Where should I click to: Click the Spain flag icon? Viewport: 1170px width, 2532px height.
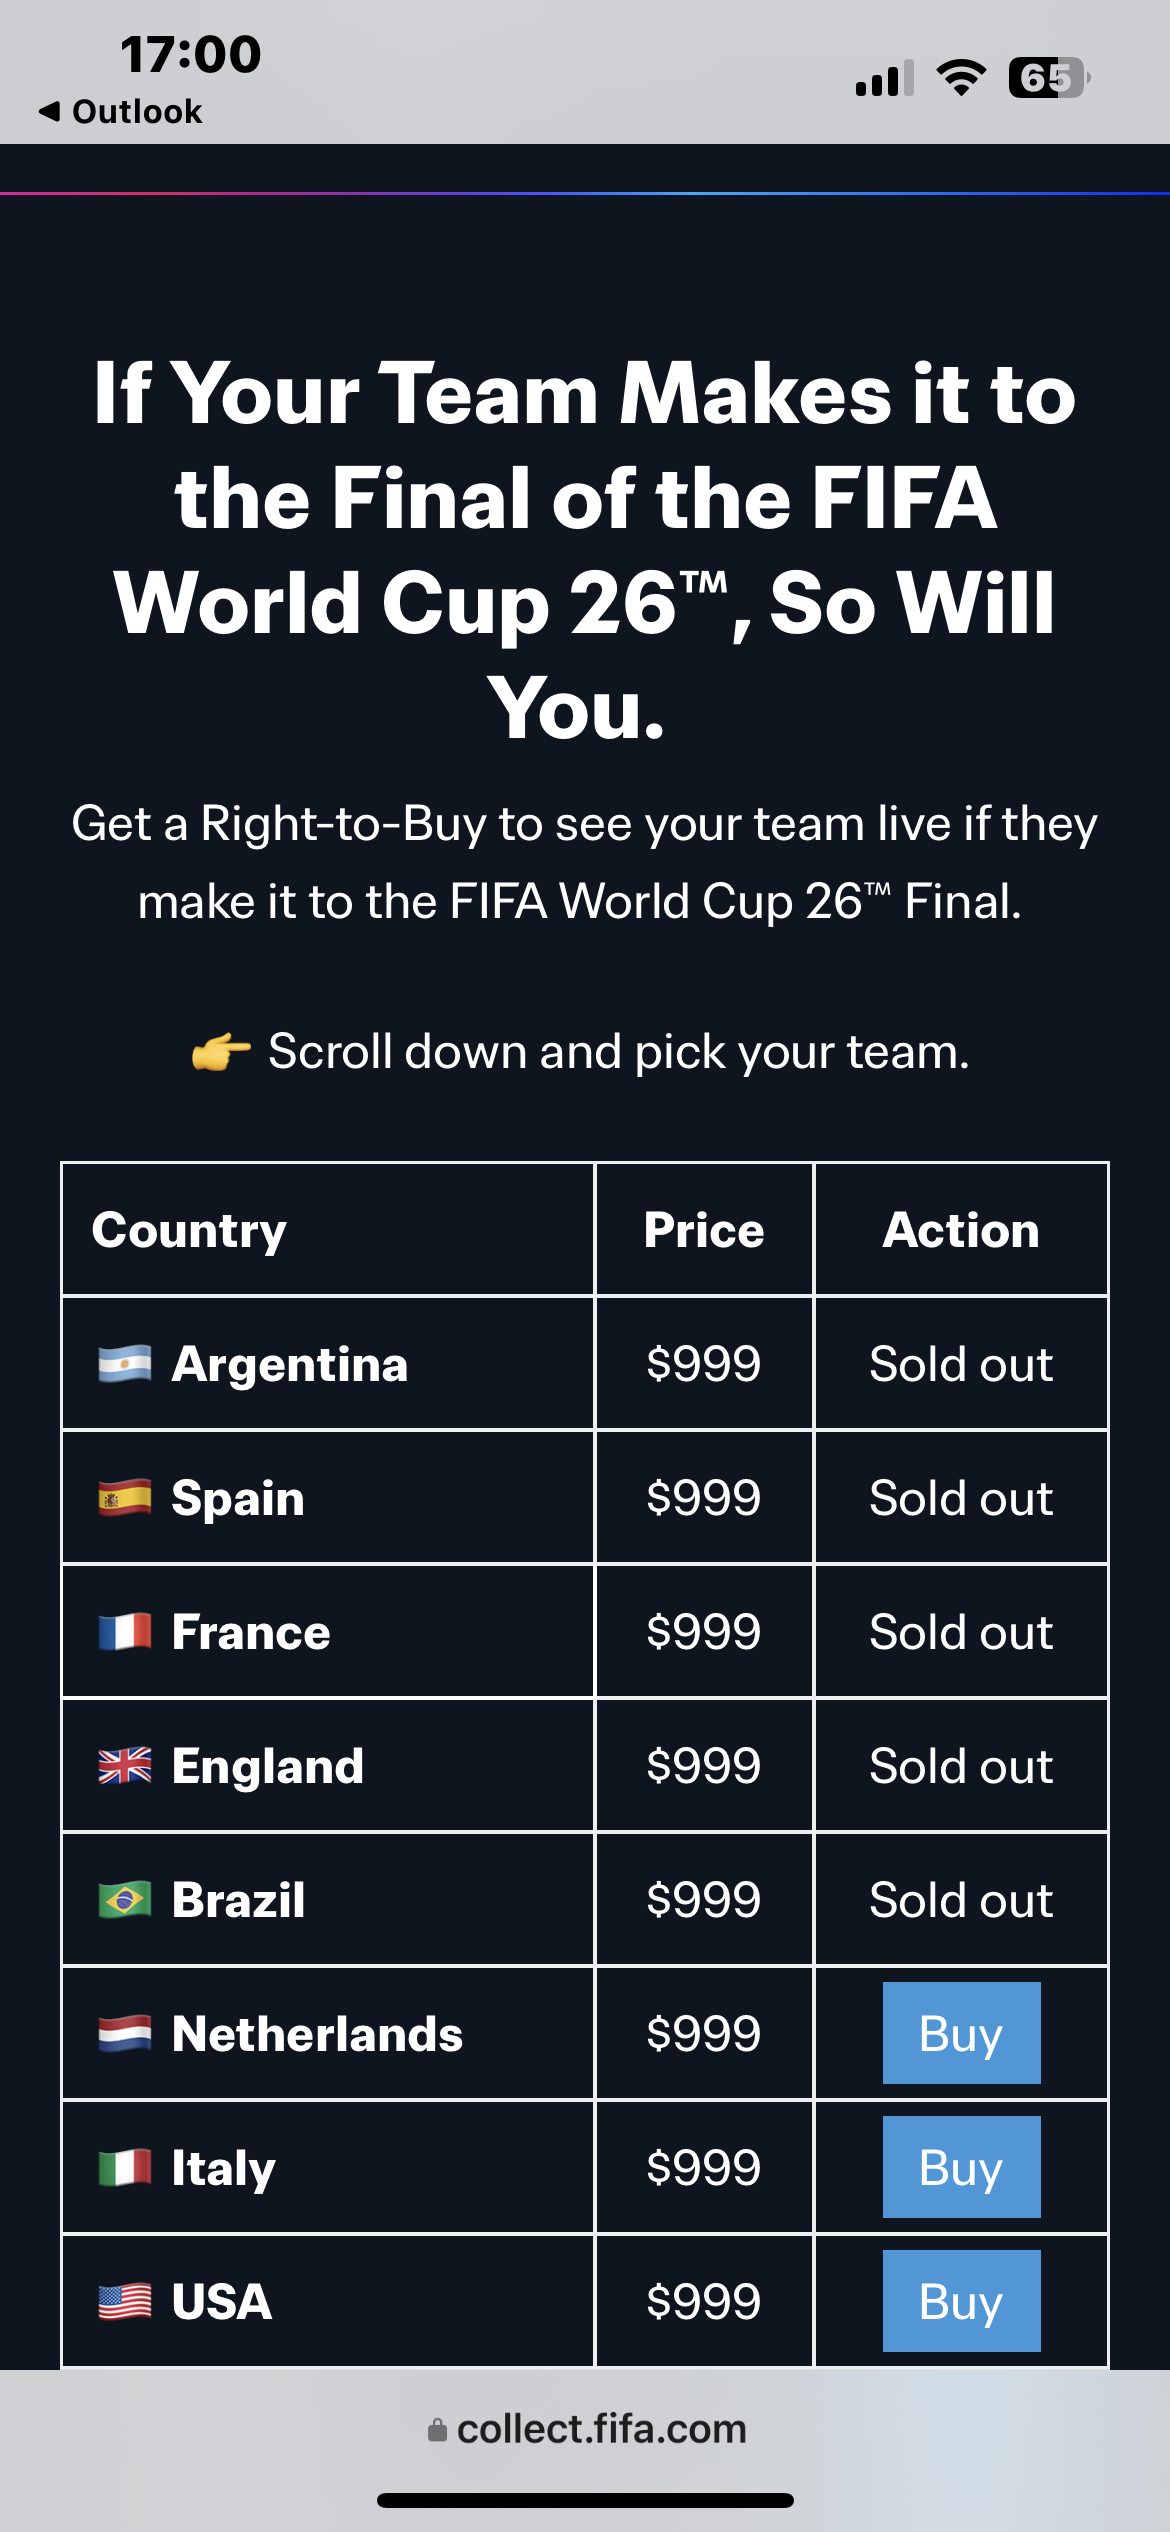pyautogui.click(x=125, y=1498)
